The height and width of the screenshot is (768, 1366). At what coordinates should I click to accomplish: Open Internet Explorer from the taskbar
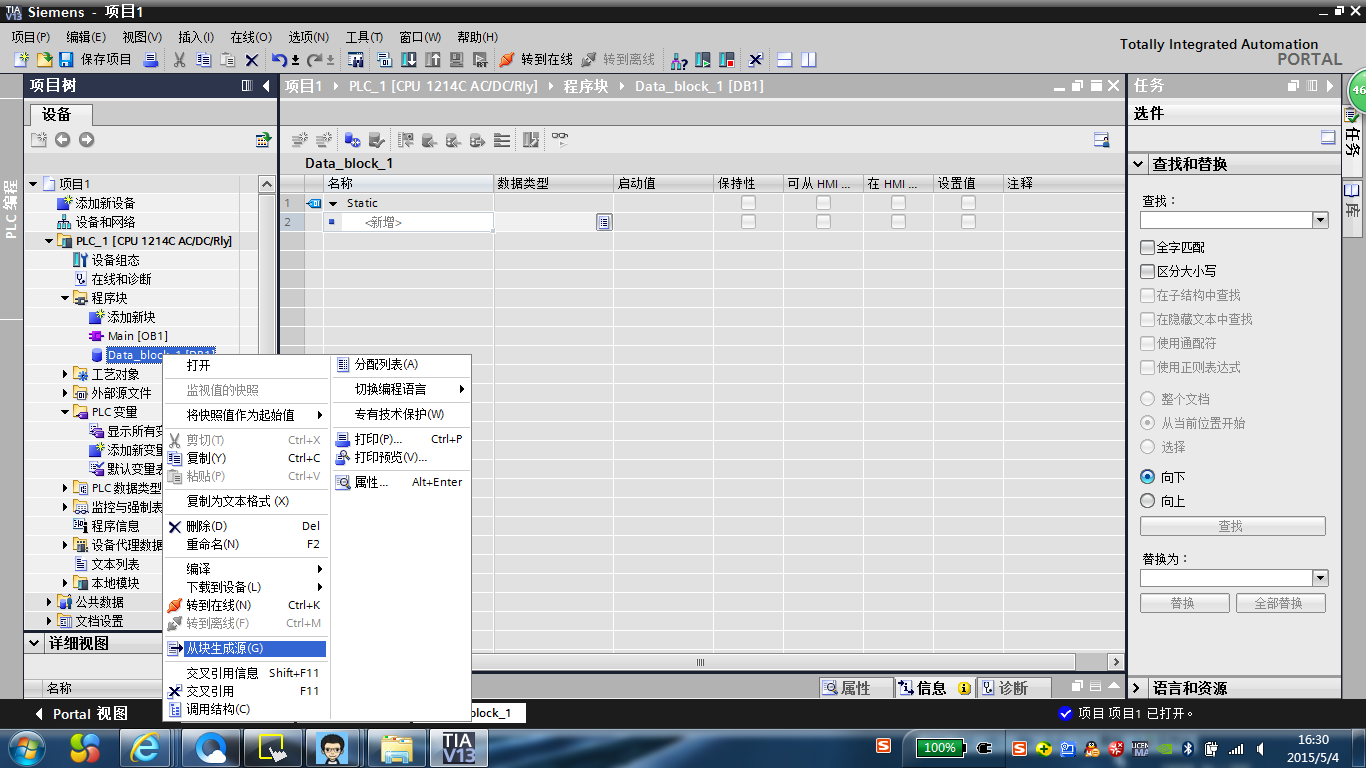pos(145,747)
